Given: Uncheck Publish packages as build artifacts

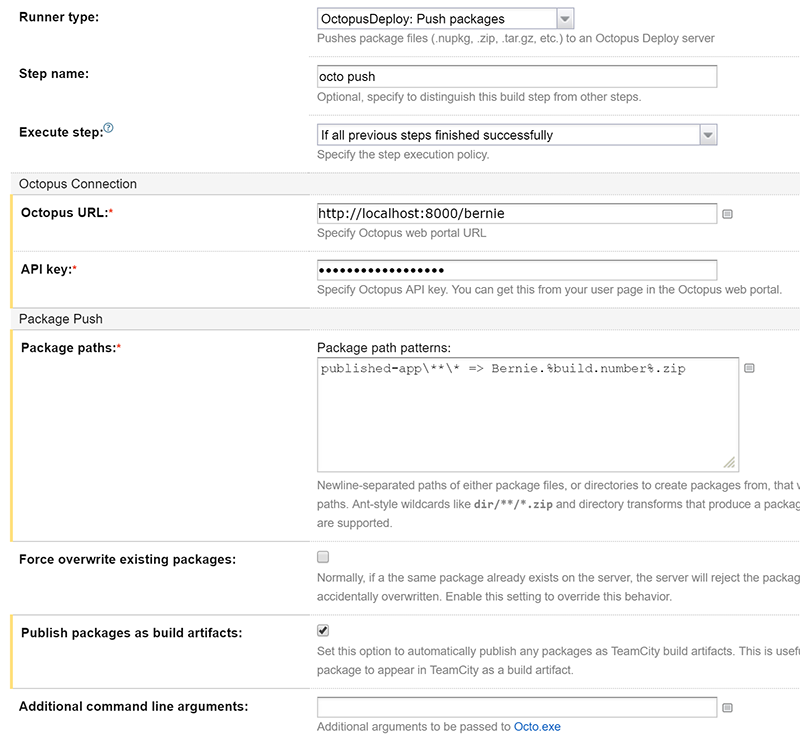Looking at the screenshot, I should 323,631.
